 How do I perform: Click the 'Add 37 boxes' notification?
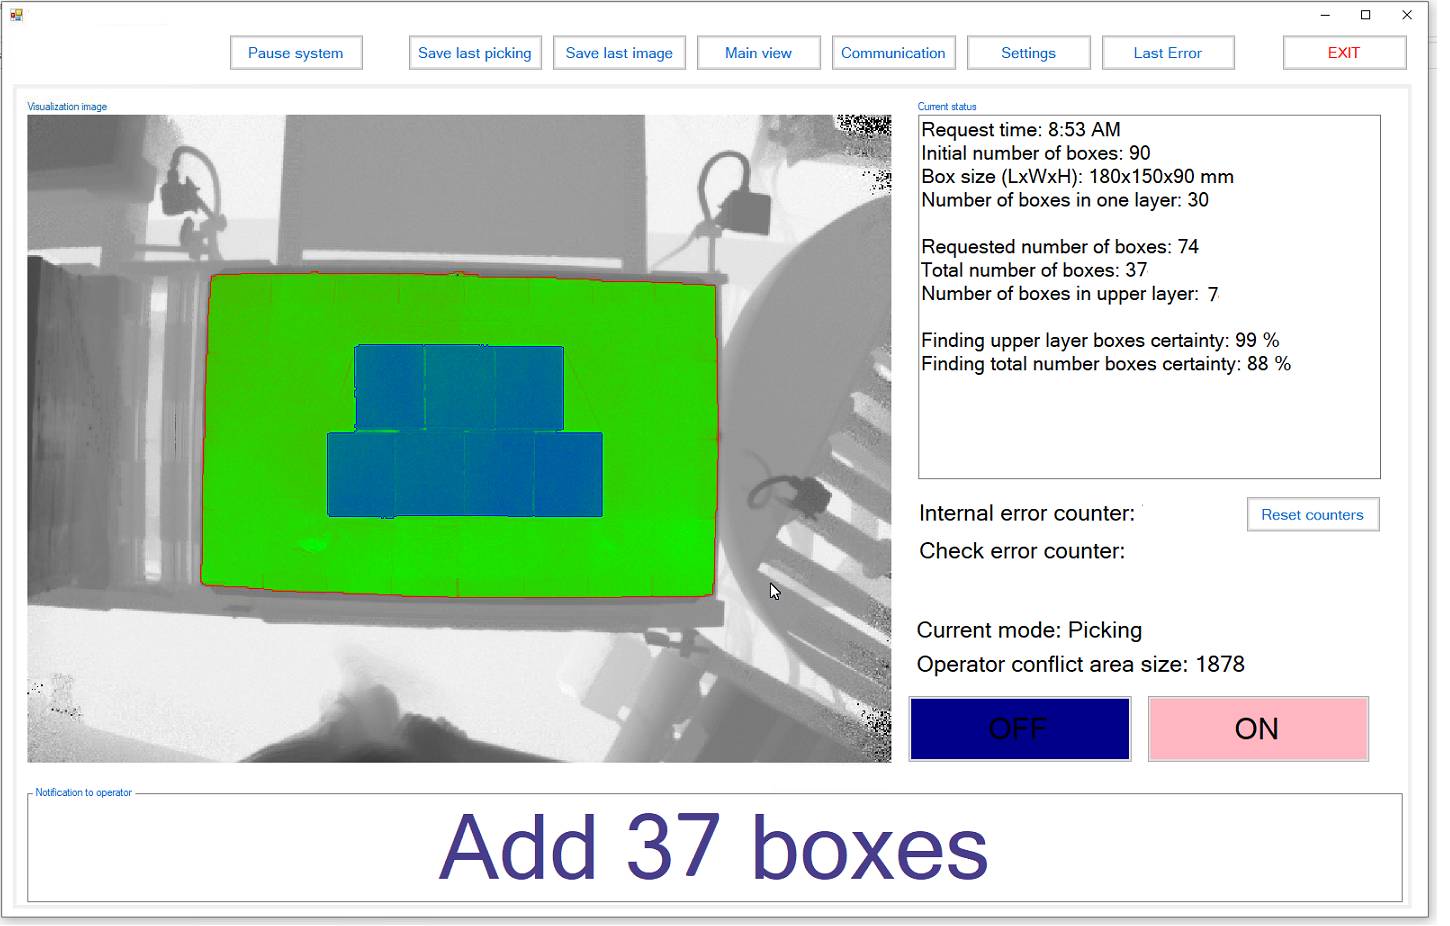[714, 848]
